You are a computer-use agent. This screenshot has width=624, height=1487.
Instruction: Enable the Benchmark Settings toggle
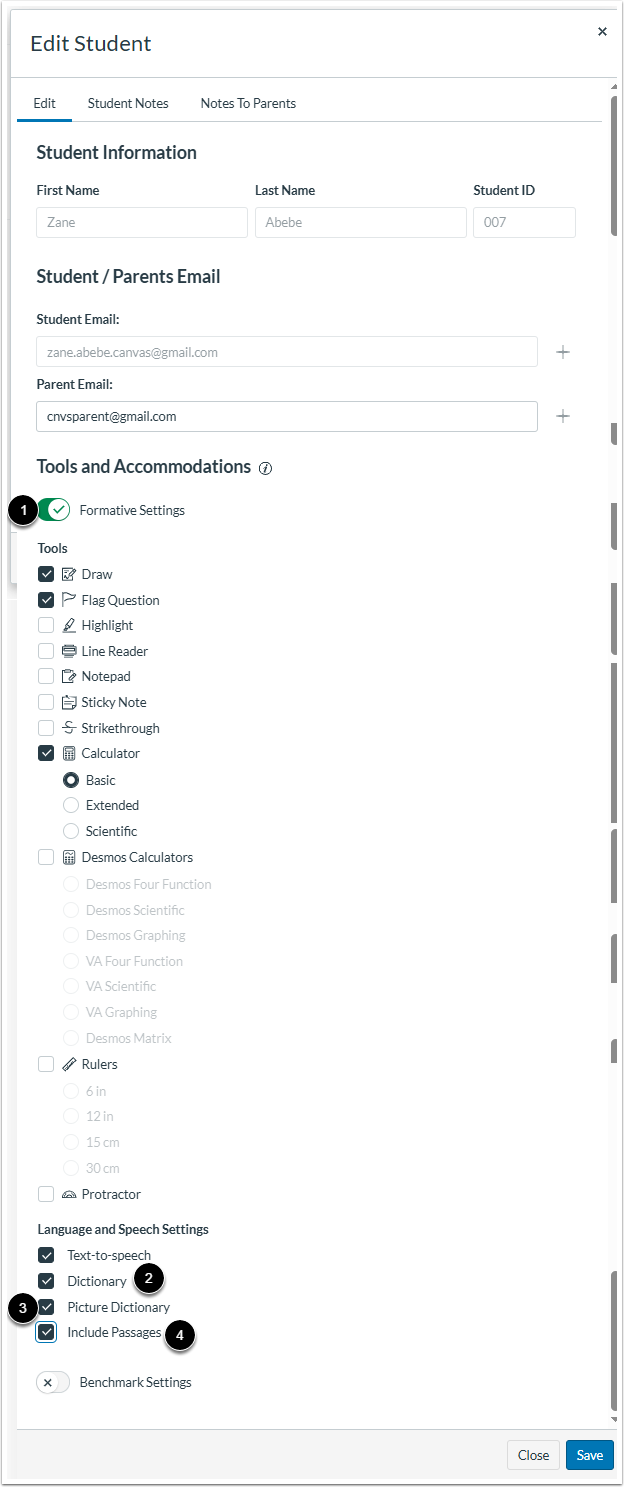52,1382
